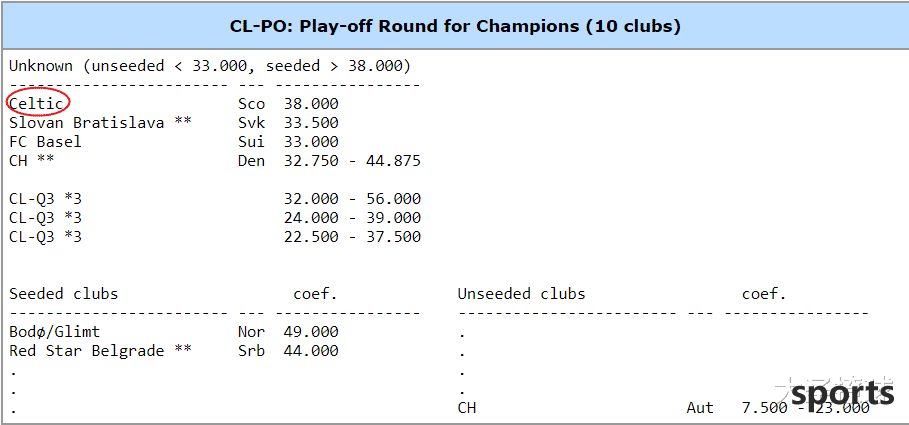Click the sports watermark logo
This screenshot has height=425, width=909.
click(x=842, y=394)
